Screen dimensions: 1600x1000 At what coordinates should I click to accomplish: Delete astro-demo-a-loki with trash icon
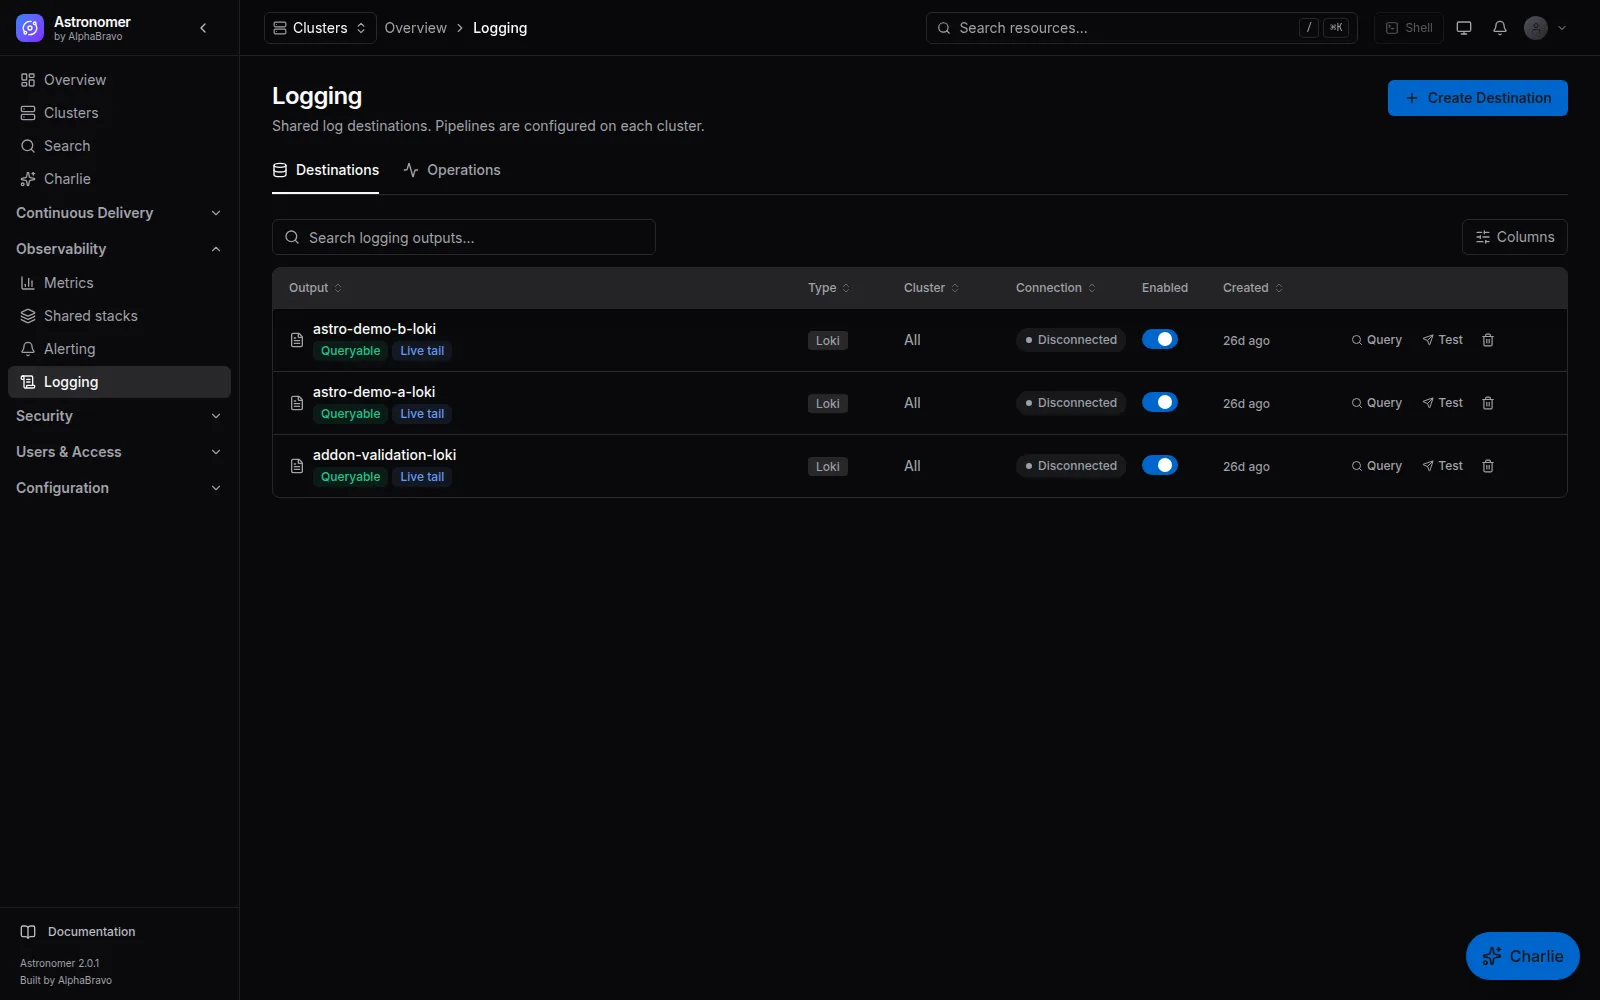pos(1488,403)
